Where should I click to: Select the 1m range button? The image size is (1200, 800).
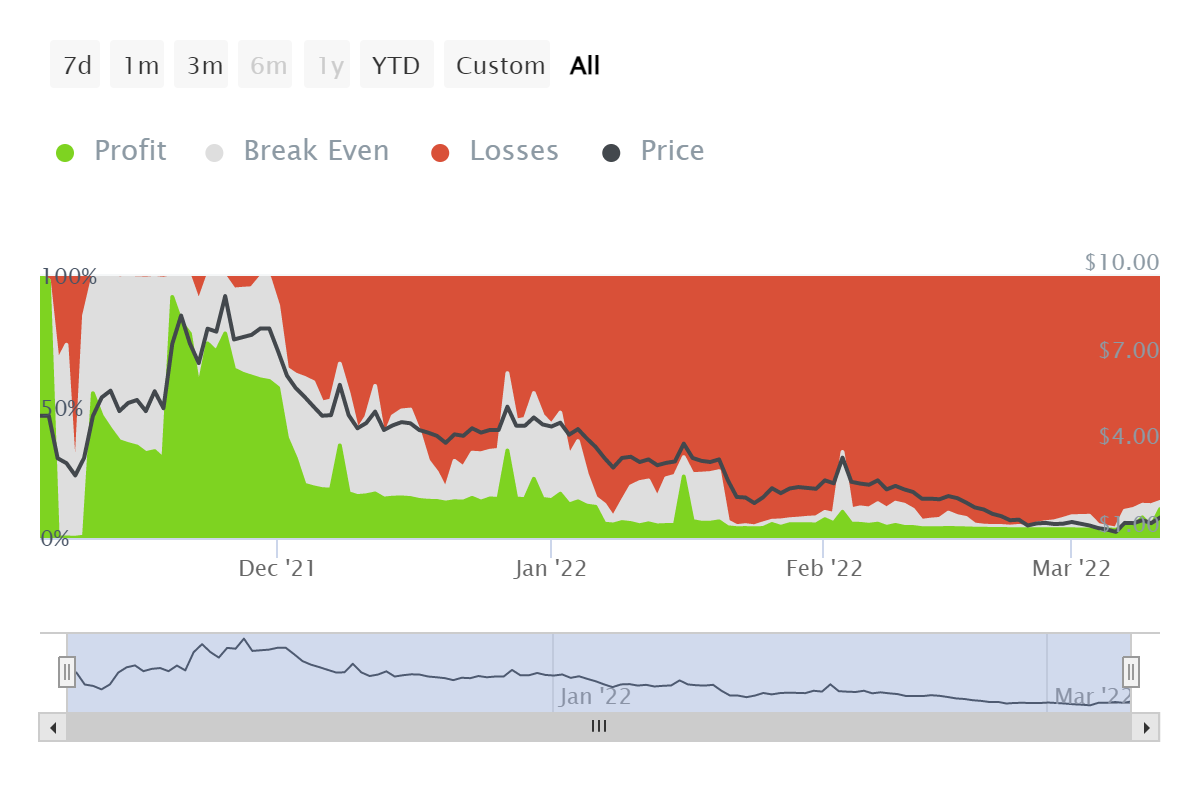(137, 64)
